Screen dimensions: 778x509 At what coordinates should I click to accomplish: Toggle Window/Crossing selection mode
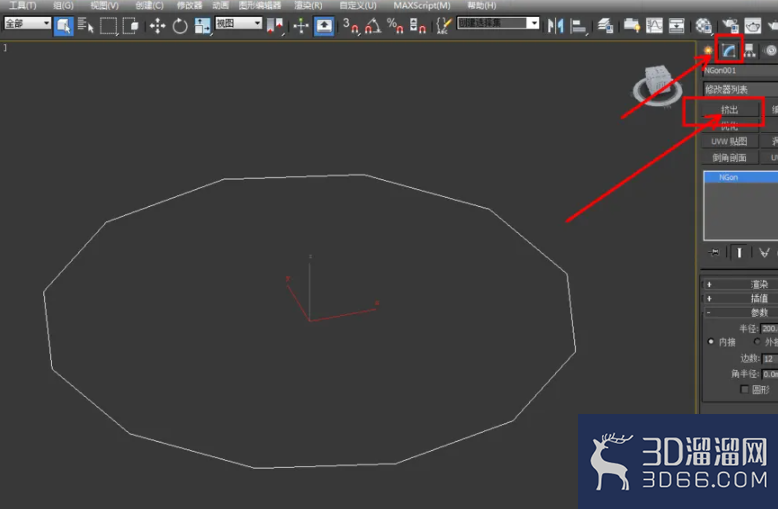(130, 25)
